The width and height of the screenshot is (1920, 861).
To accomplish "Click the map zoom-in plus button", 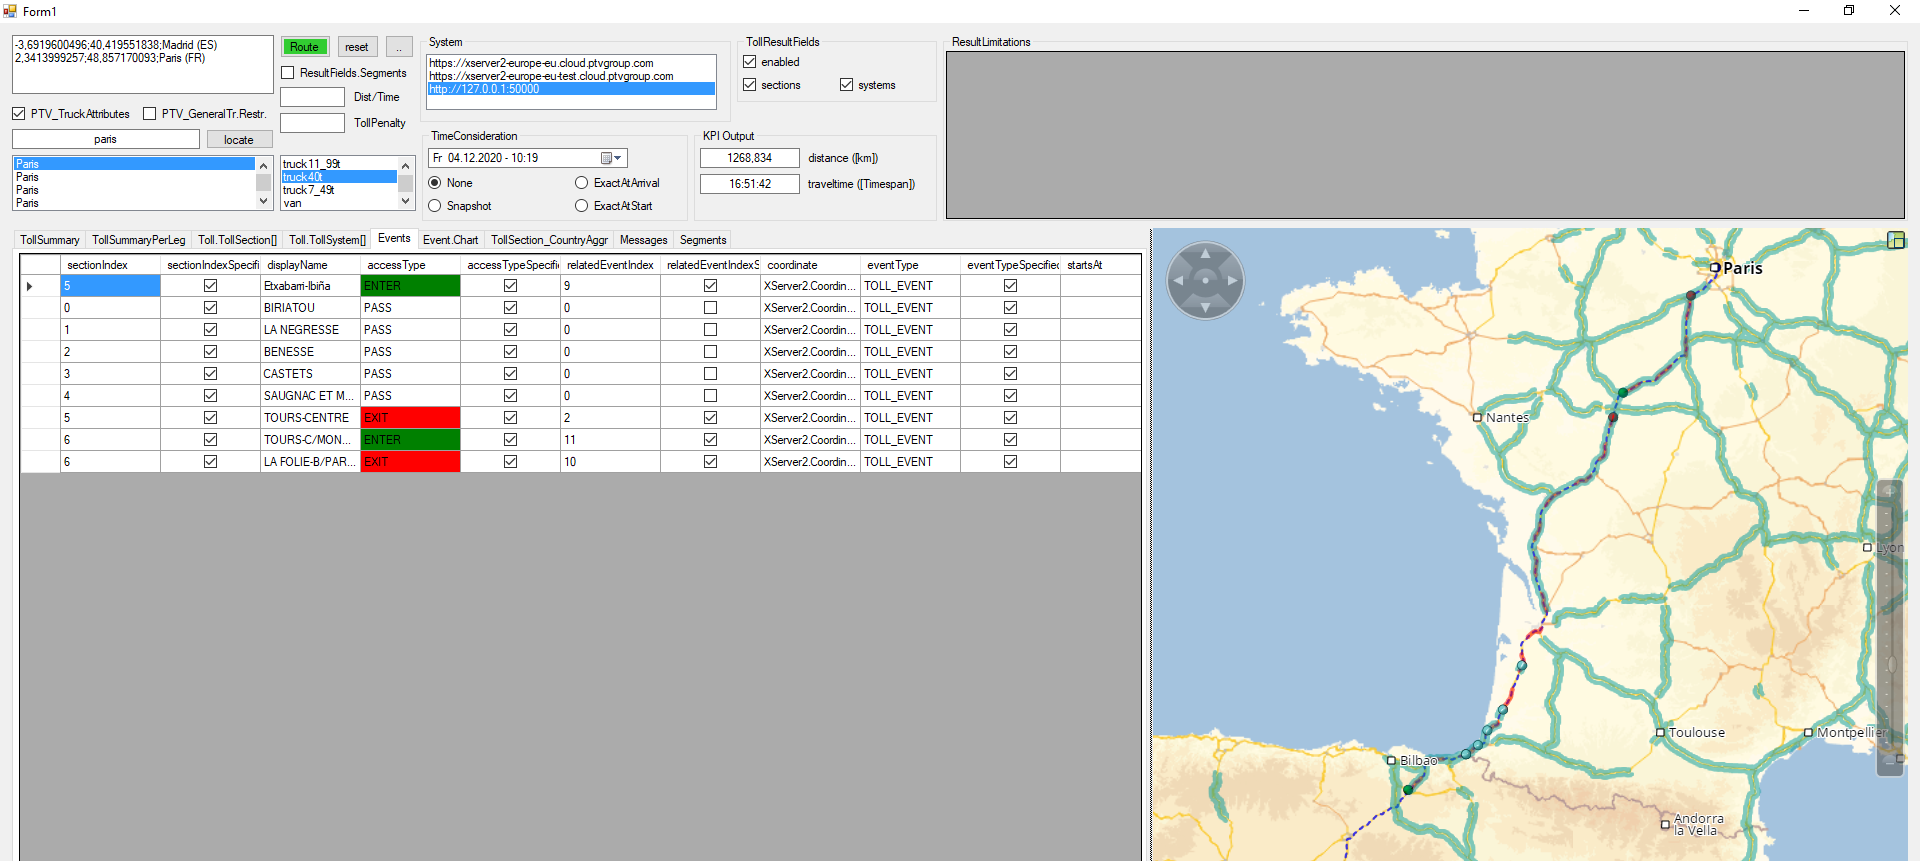I will [1889, 492].
